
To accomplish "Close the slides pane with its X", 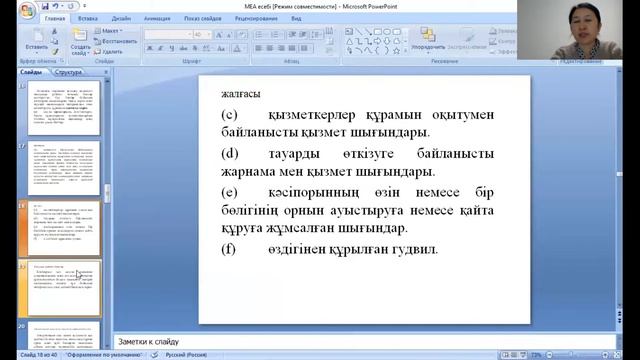I will [106, 72].
